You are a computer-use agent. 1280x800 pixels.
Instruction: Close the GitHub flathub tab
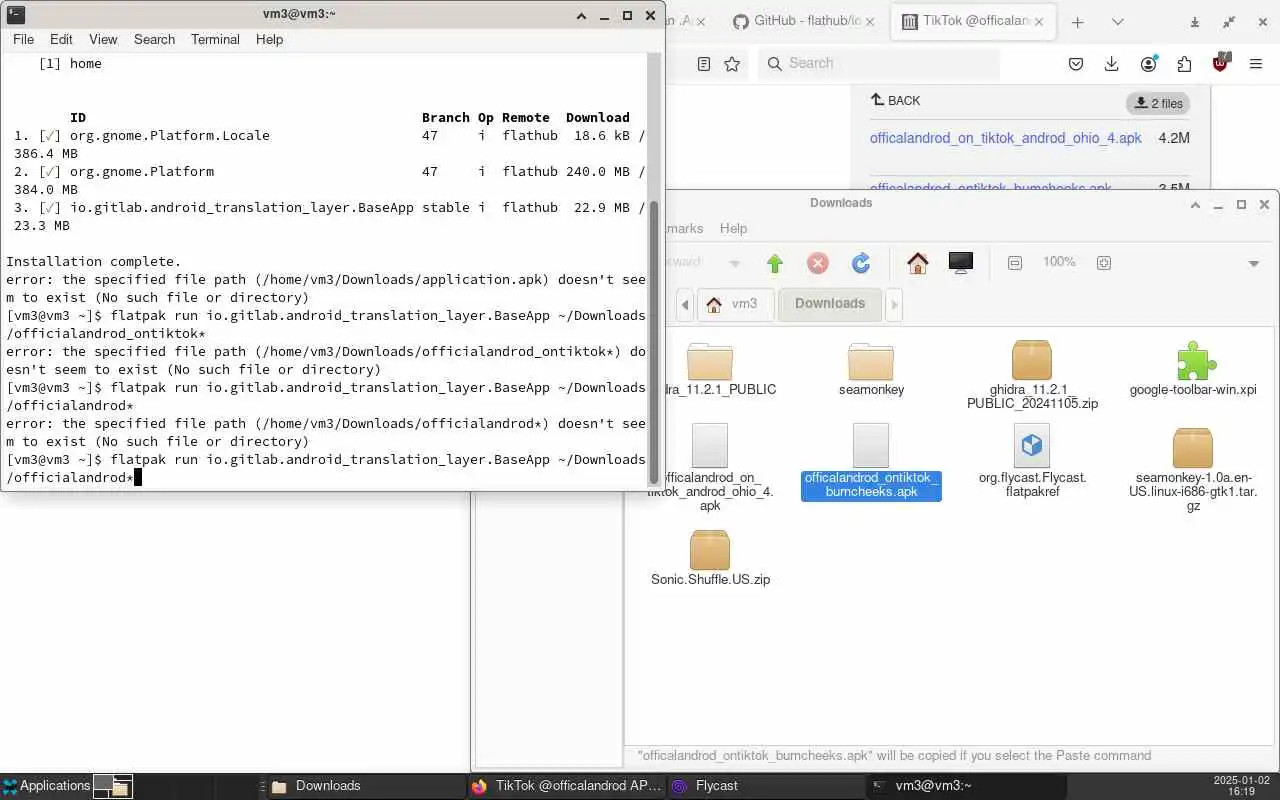tap(869, 21)
